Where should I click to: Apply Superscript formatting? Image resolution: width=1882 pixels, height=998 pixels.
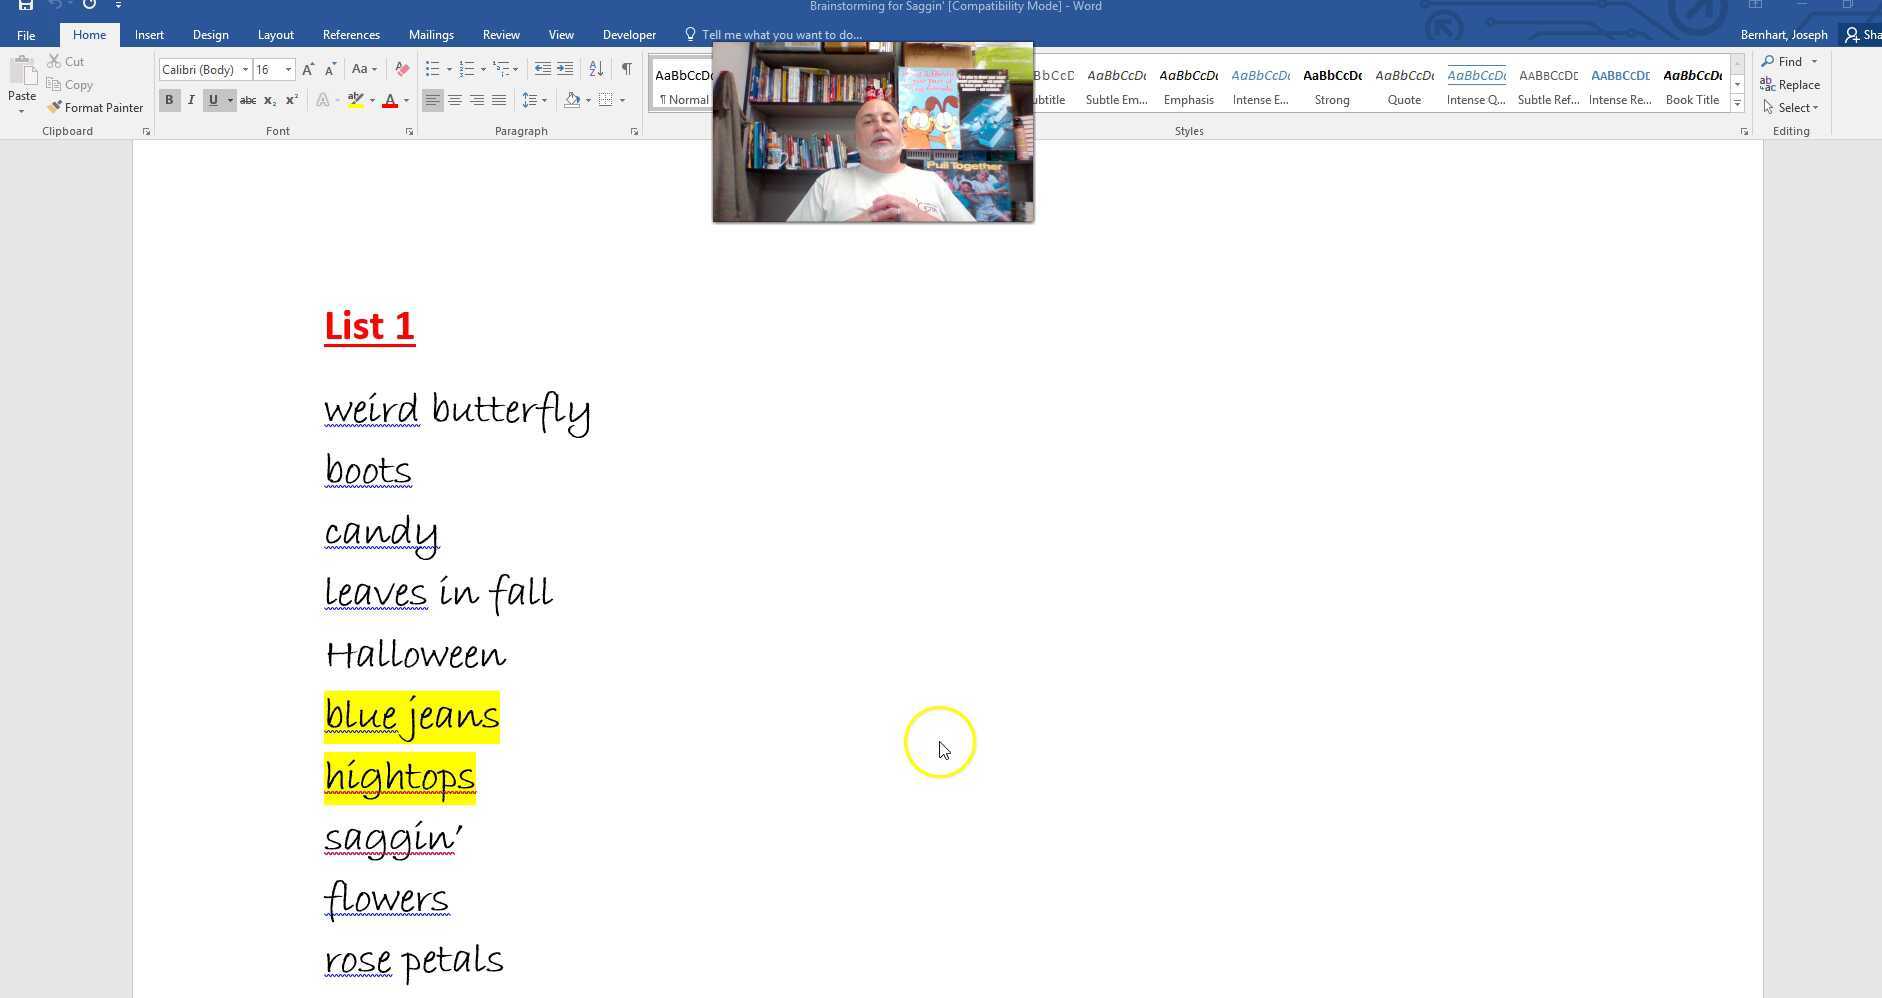[x=291, y=100]
